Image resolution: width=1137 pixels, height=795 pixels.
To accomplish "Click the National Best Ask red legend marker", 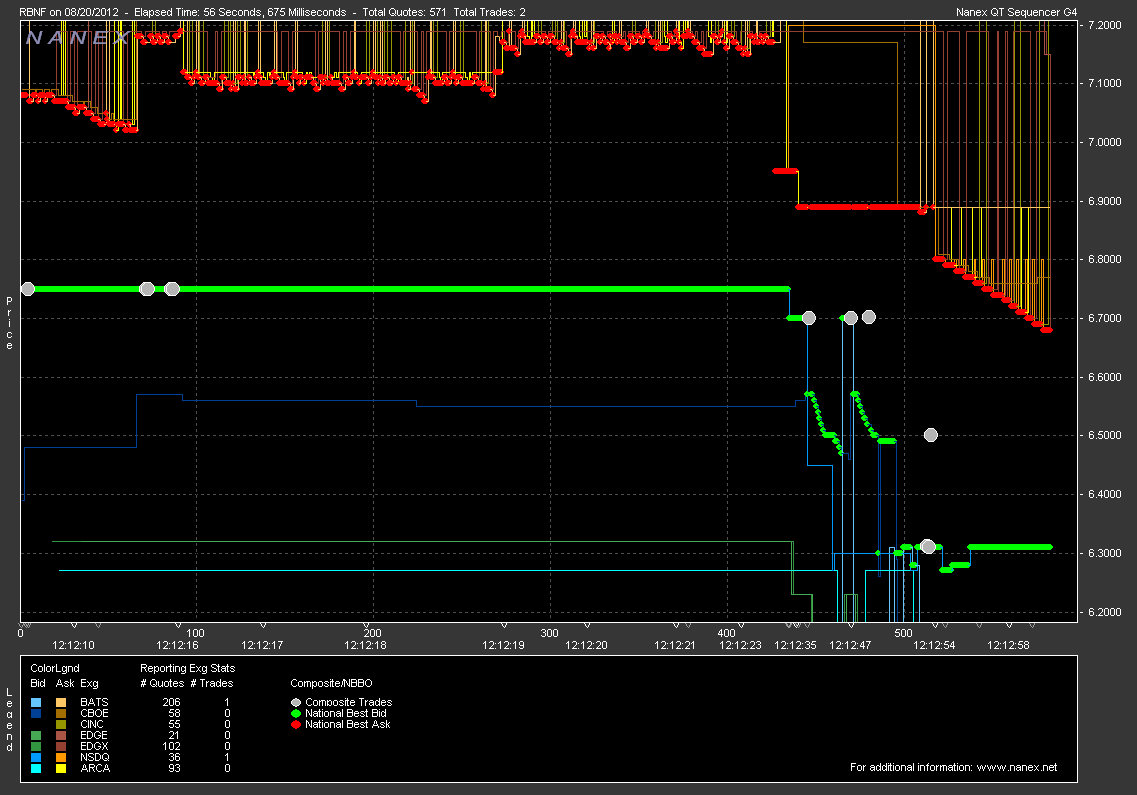I will [x=296, y=724].
